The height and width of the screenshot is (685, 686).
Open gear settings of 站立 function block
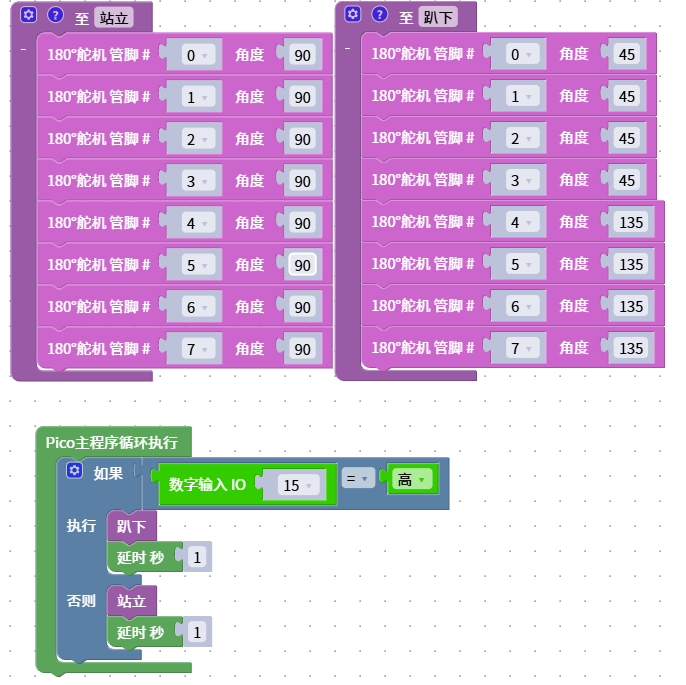pyautogui.click(x=28, y=15)
